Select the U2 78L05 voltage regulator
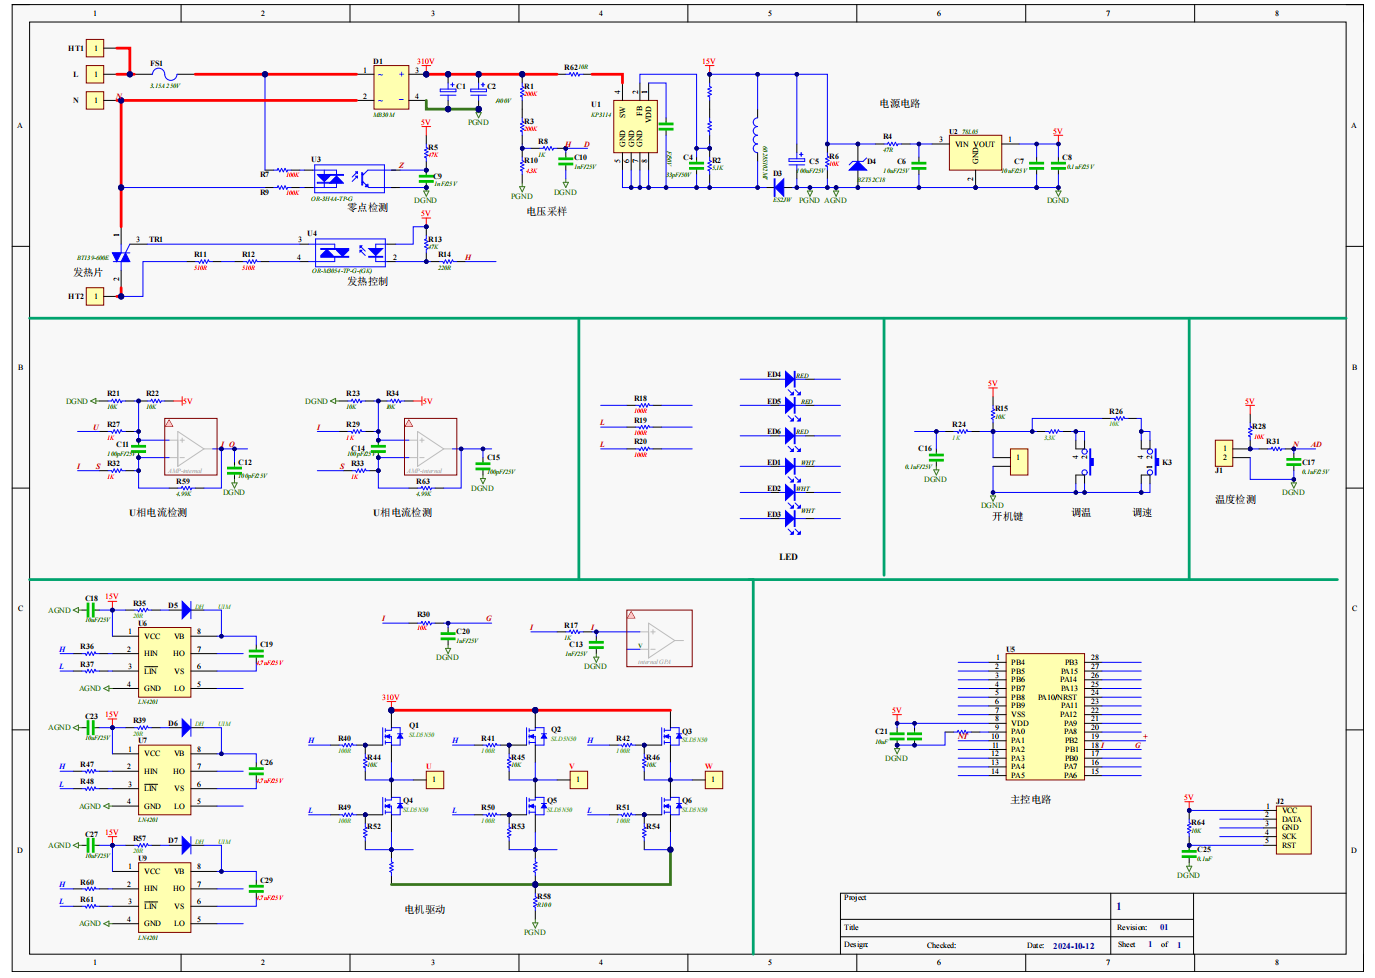The height and width of the screenshot is (978, 1375). tap(975, 153)
